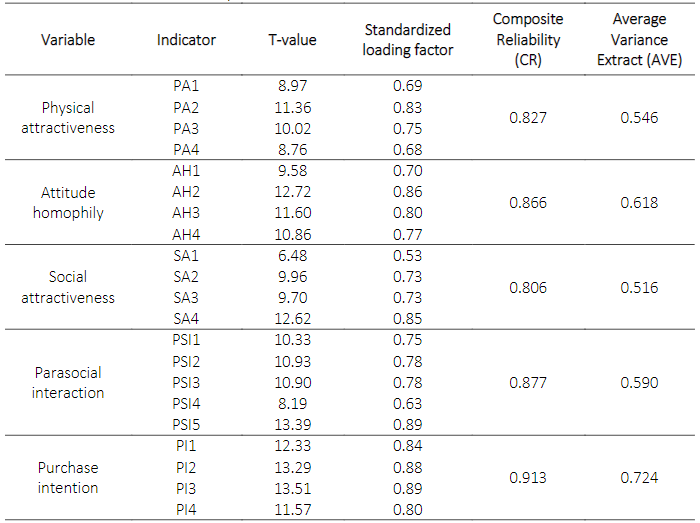Select the composite reliability value 0.913

pyautogui.click(x=527, y=478)
